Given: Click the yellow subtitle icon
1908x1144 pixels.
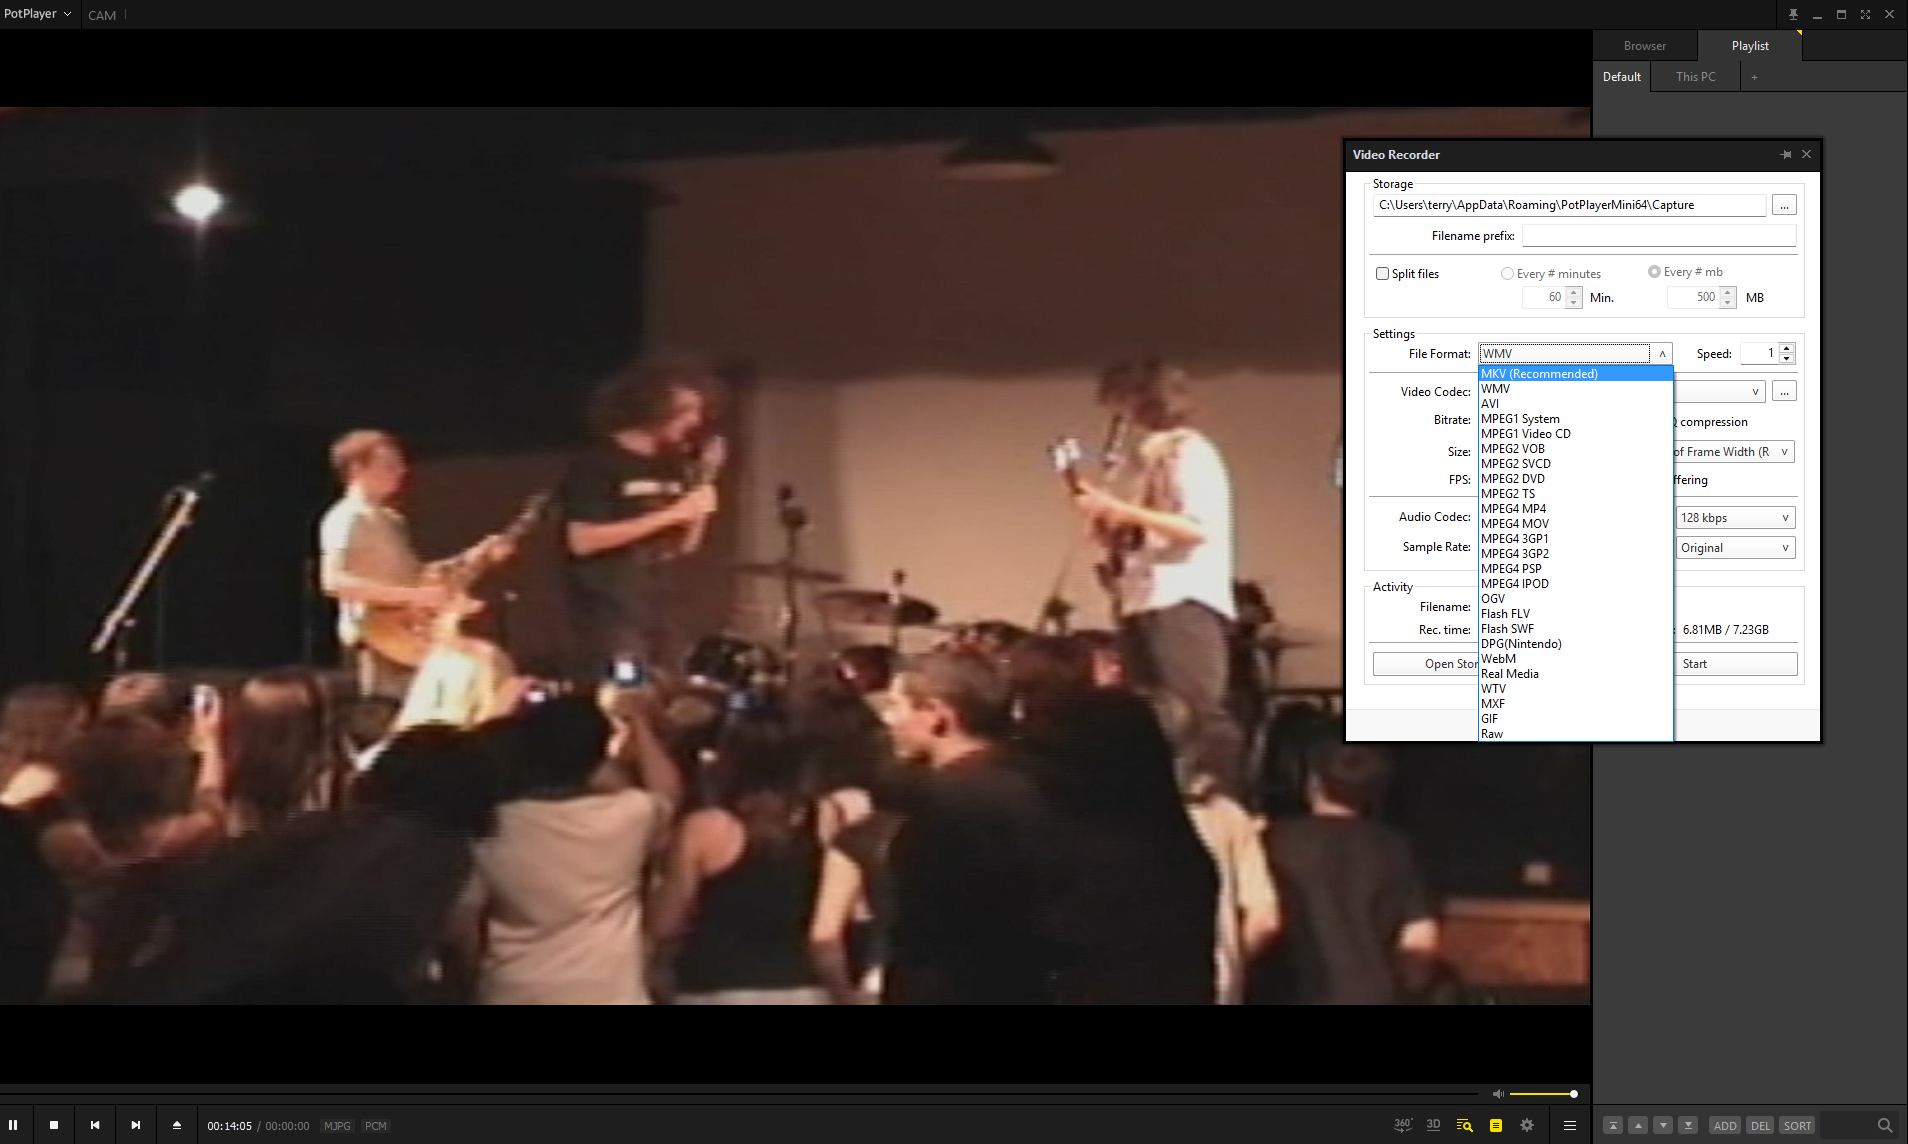Looking at the screenshot, I should (1495, 1124).
